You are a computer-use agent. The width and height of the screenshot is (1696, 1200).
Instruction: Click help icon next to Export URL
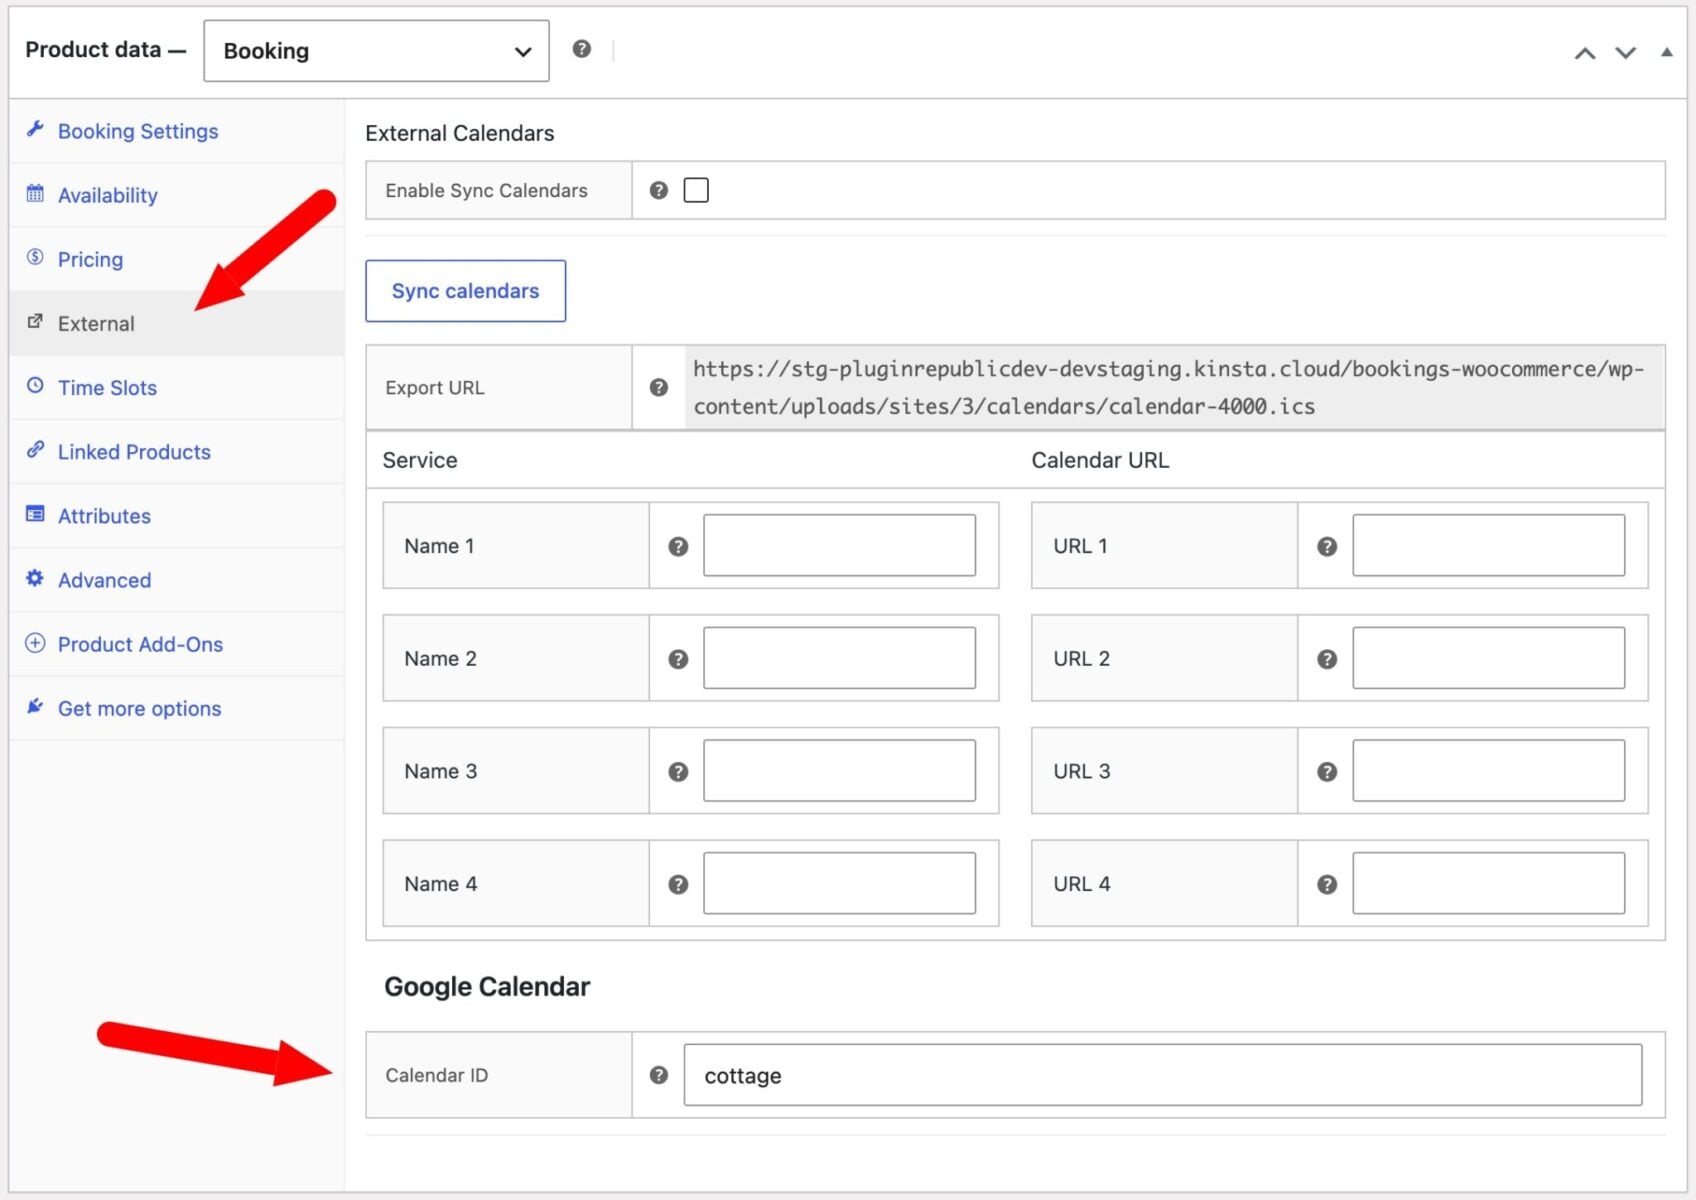tap(658, 387)
